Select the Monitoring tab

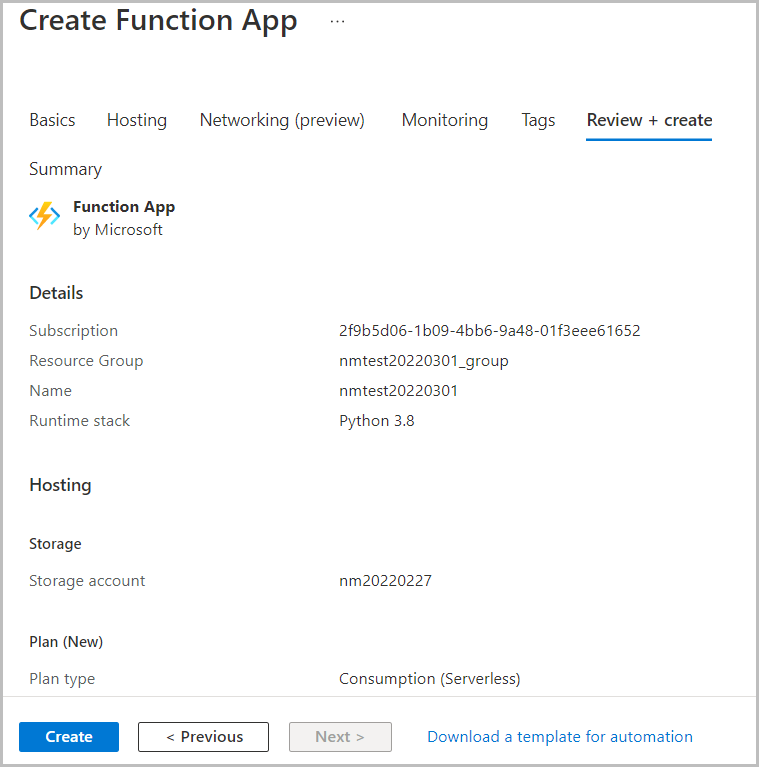(x=445, y=120)
